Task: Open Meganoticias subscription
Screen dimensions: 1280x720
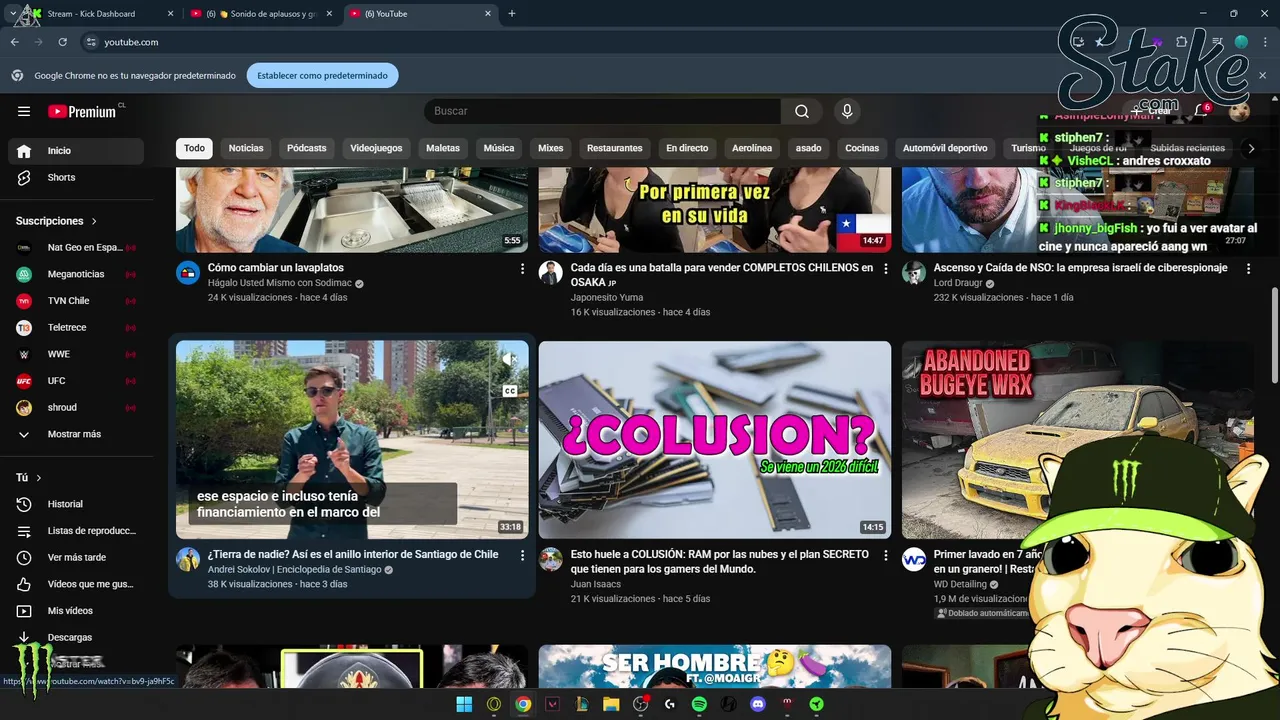Action: [76, 274]
